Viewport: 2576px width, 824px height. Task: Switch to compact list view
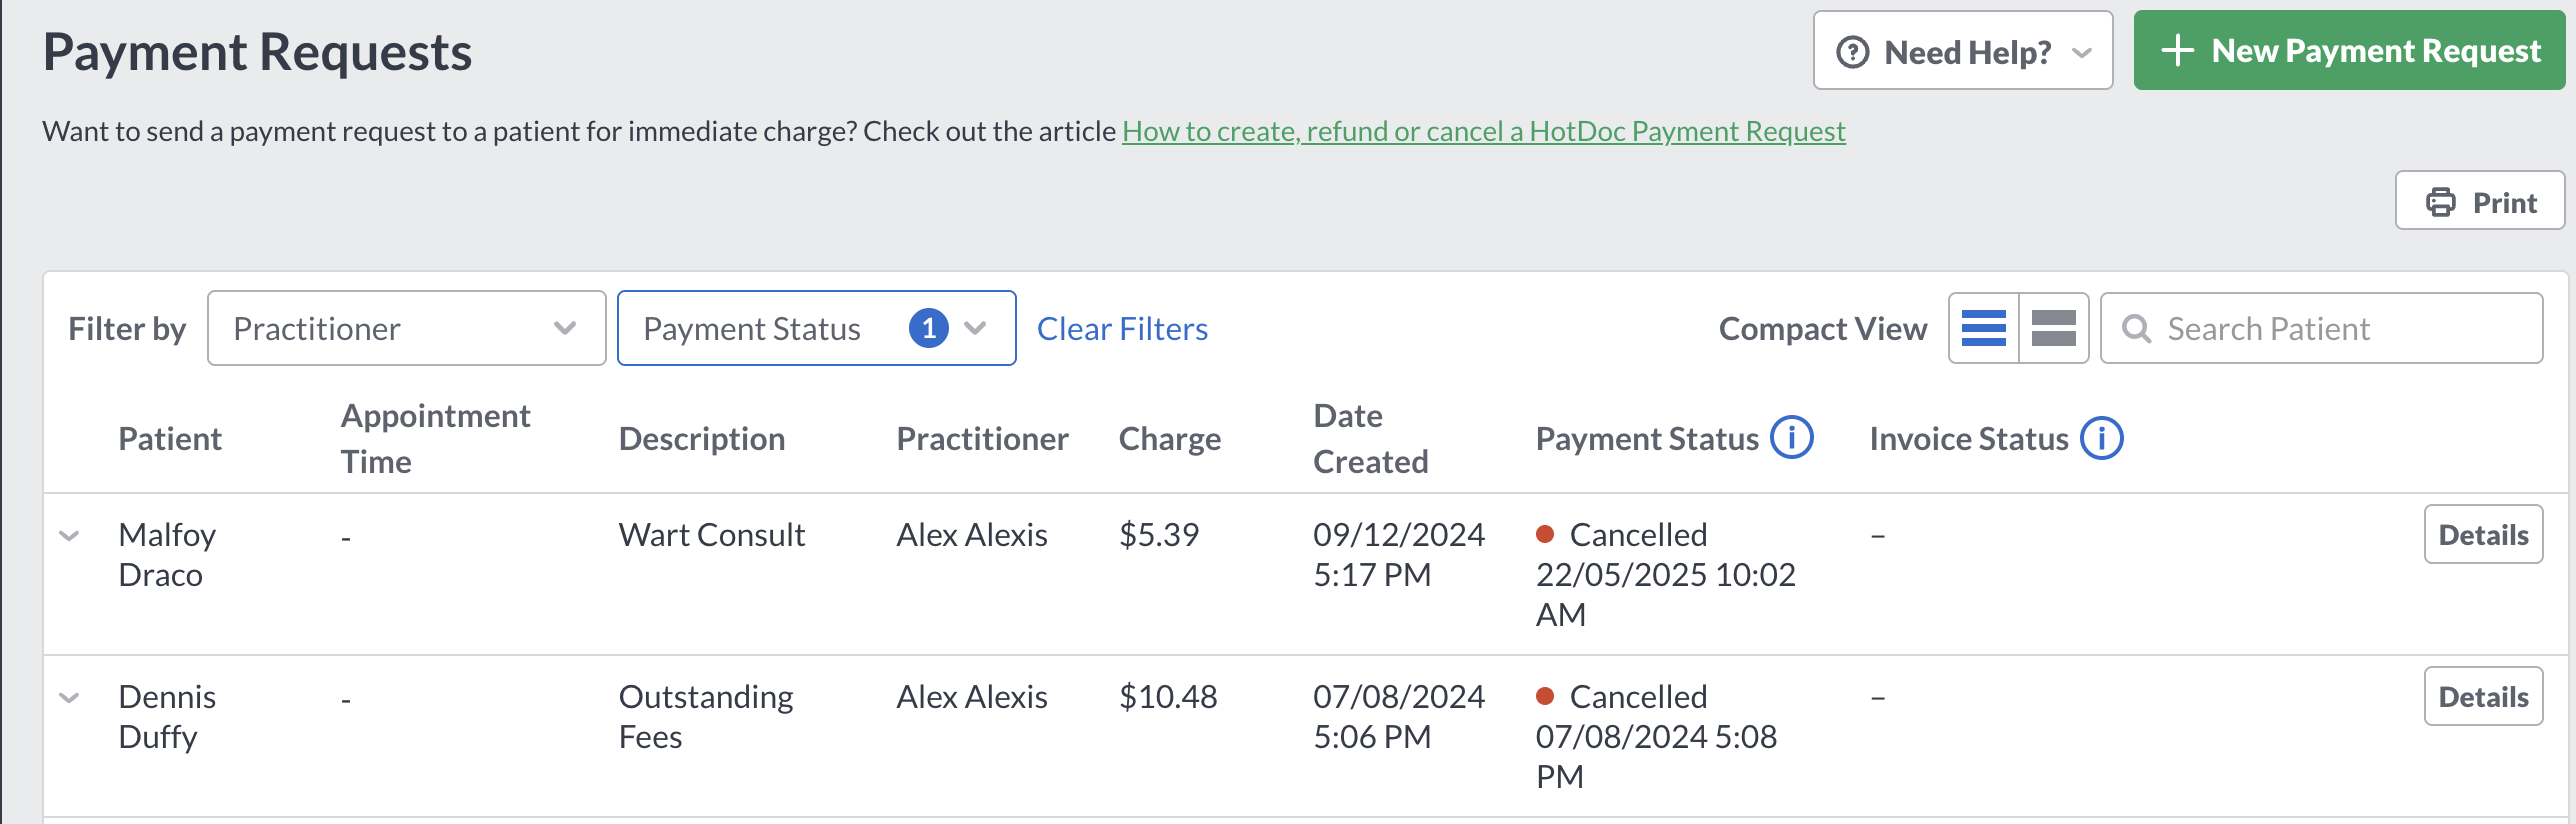(x=1984, y=328)
